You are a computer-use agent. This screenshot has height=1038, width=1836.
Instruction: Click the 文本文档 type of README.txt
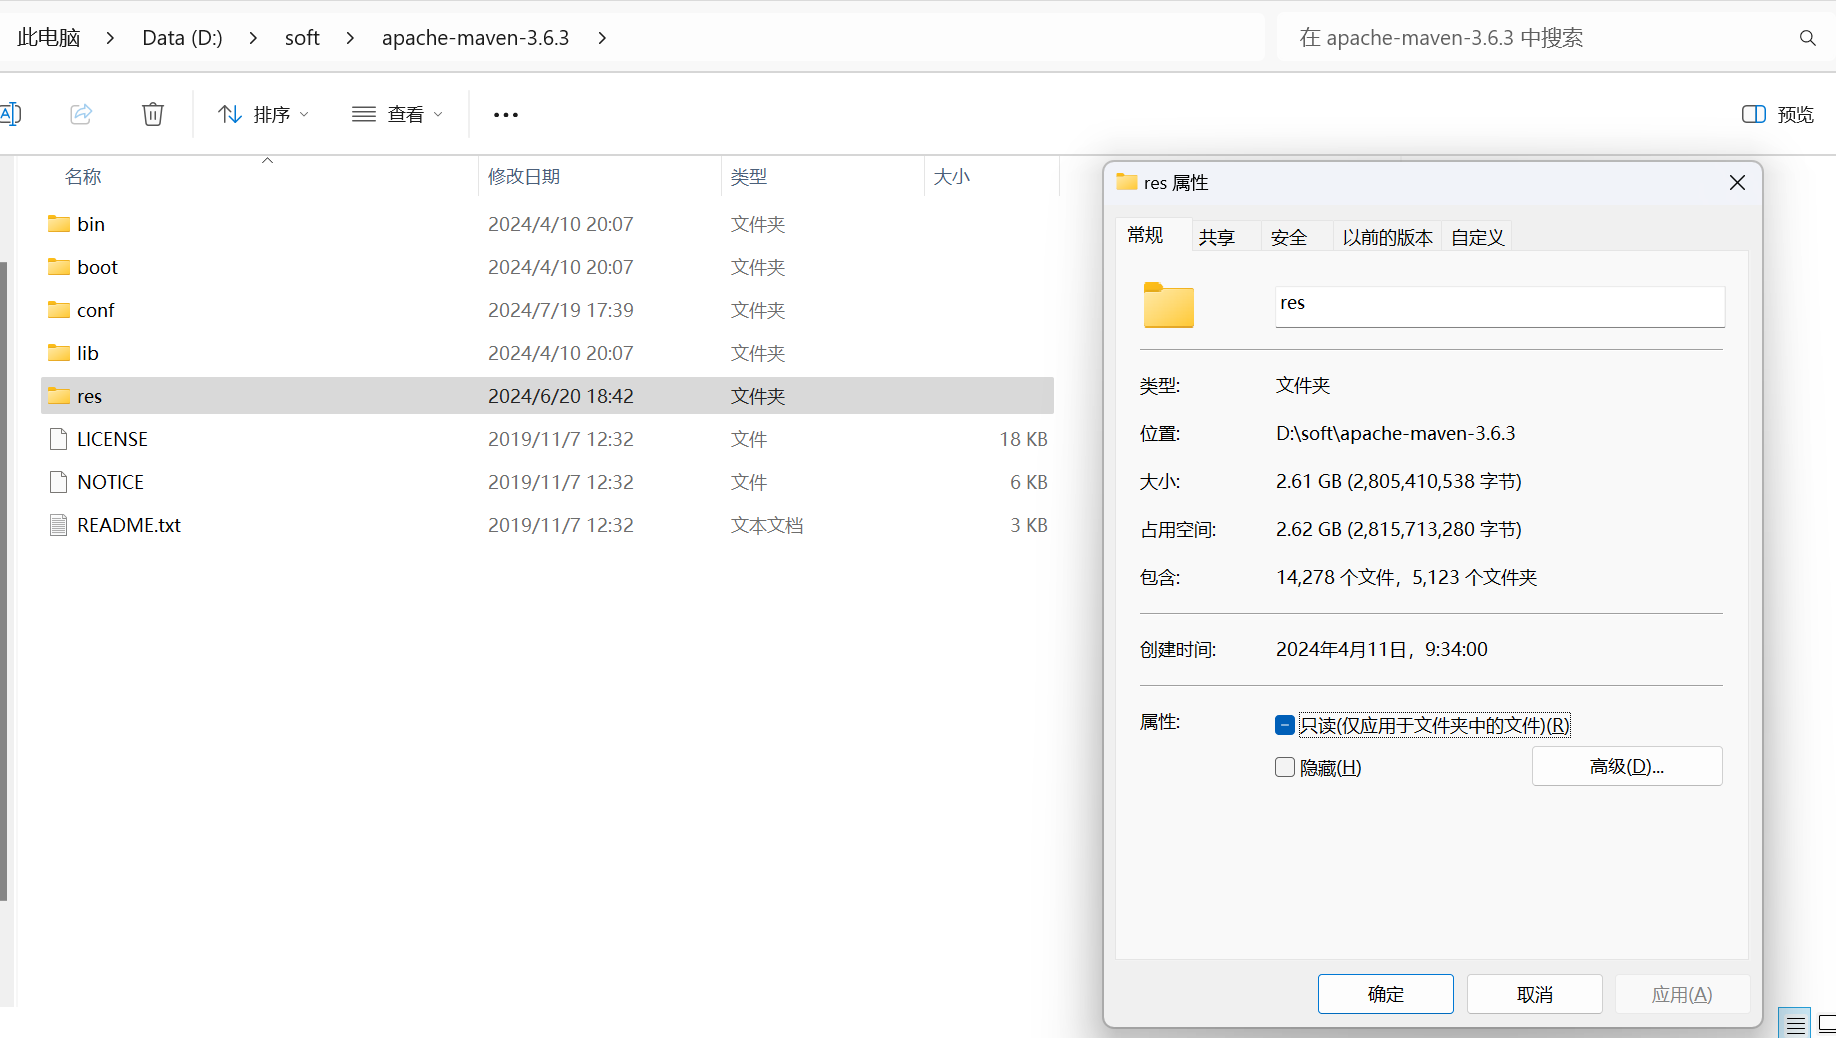pyautogui.click(x=767, y=525)
